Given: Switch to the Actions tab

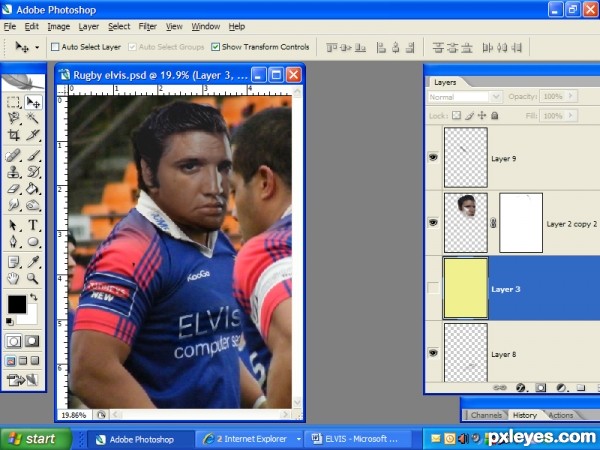Looking at the screenshot, I should [560, 415].
